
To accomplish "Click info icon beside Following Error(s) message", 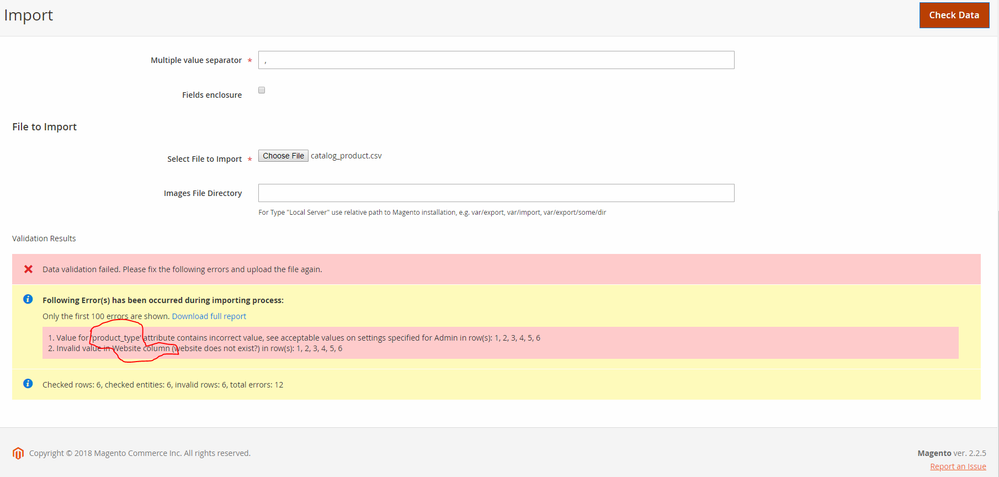I will (28, 299).
